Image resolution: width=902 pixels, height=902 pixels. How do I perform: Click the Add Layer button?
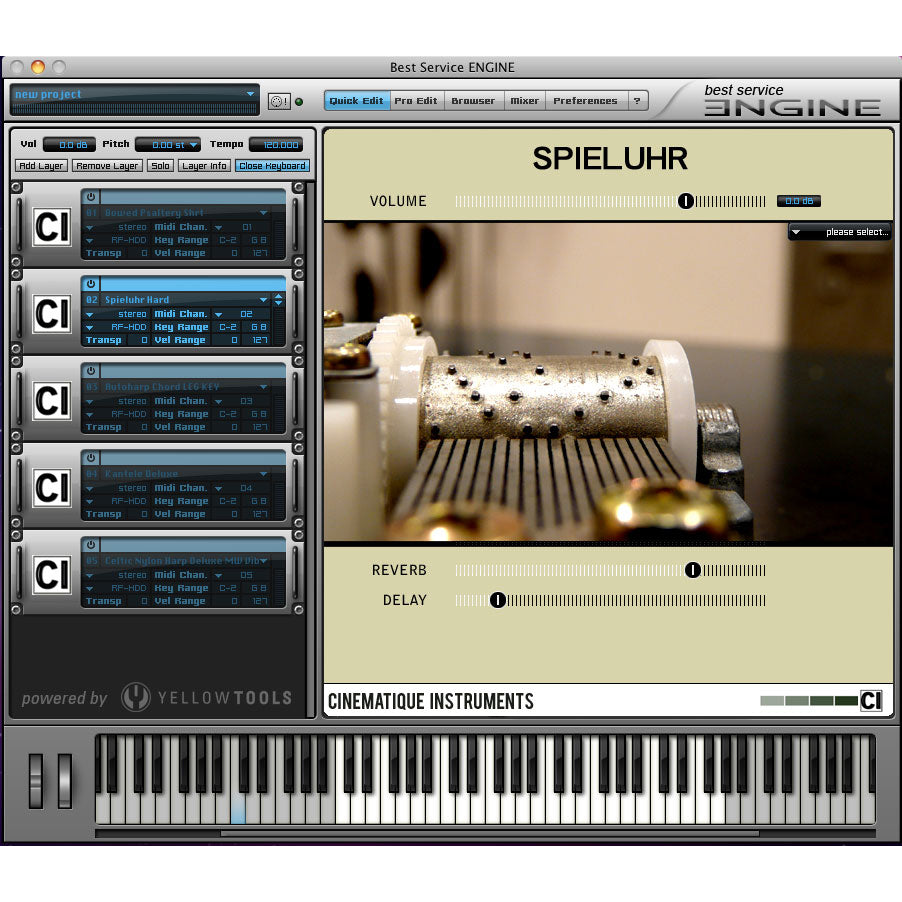[40, 165]
